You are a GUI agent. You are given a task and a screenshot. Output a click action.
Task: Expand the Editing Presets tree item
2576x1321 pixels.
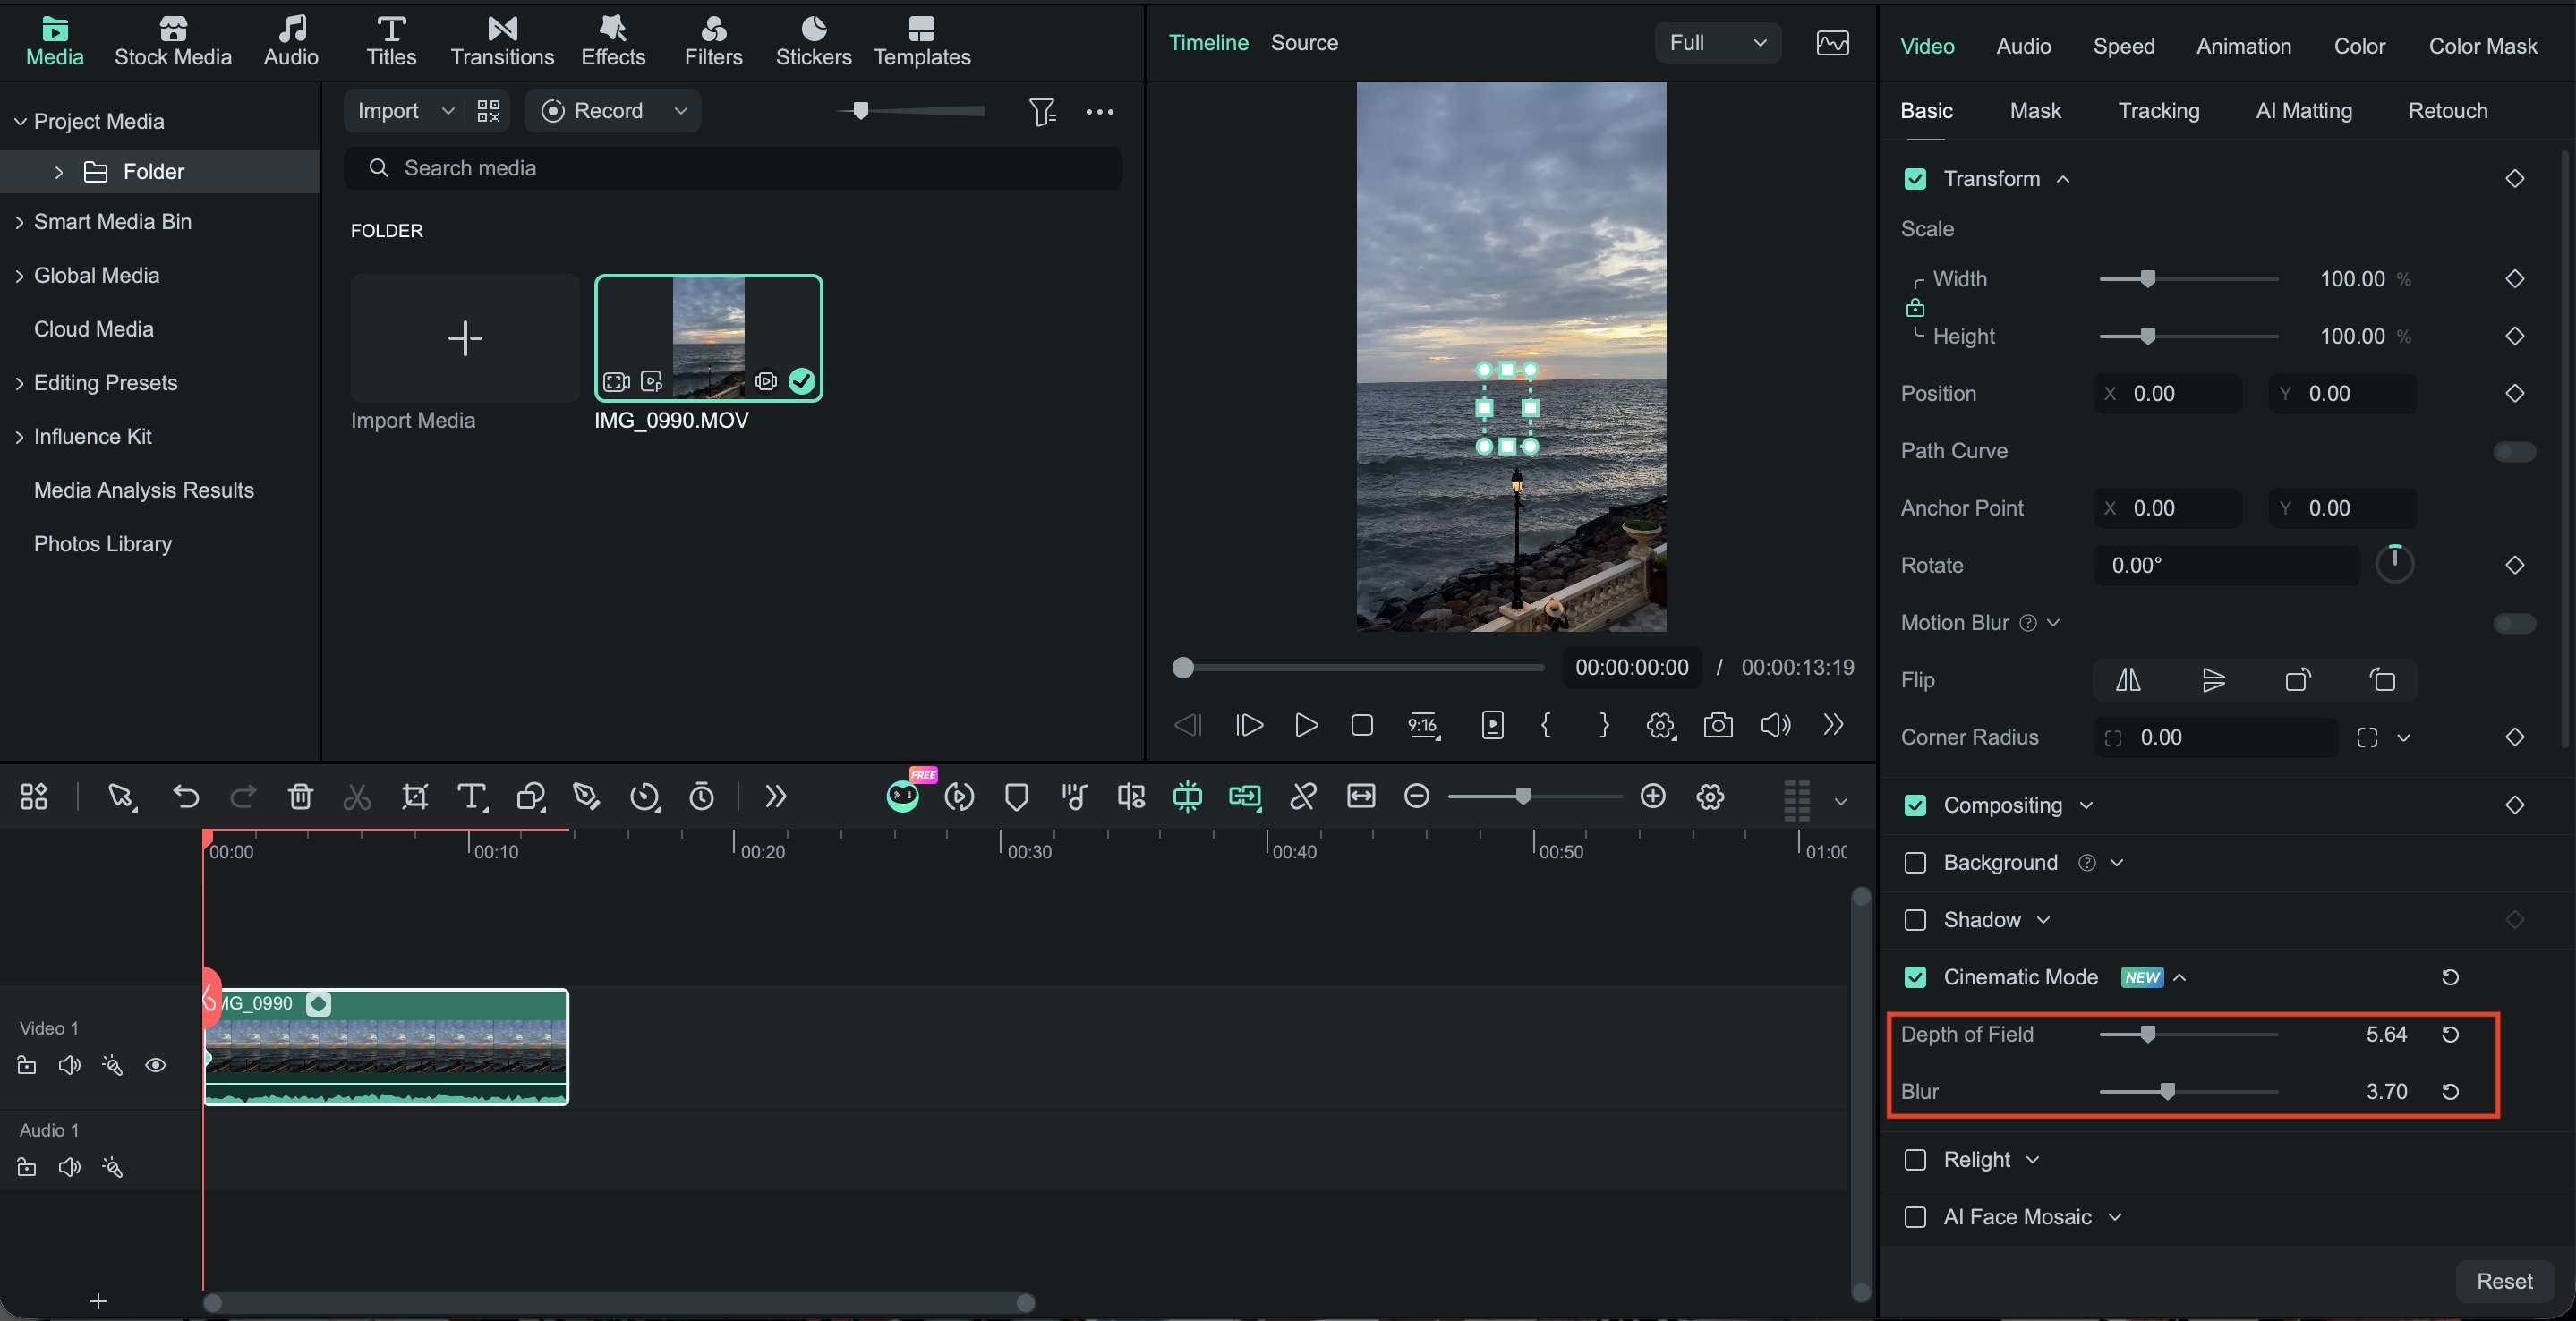(19, 383)
